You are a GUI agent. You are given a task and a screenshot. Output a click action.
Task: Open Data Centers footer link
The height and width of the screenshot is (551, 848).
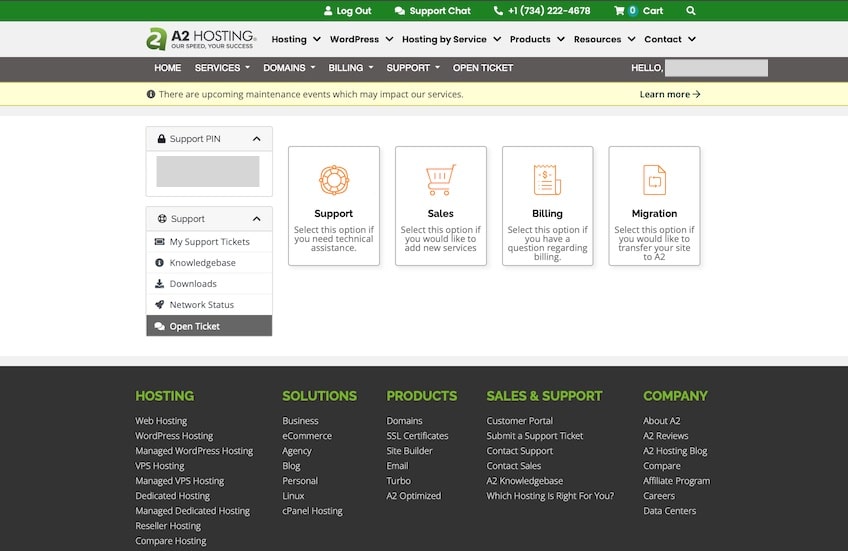point(670,510)
